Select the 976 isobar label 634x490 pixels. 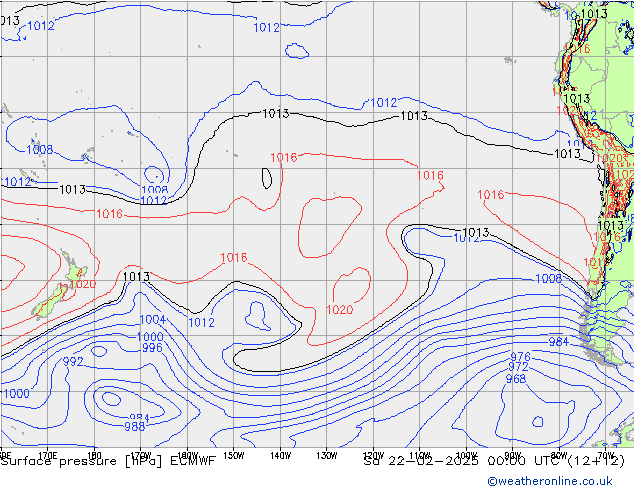[520, 357]
